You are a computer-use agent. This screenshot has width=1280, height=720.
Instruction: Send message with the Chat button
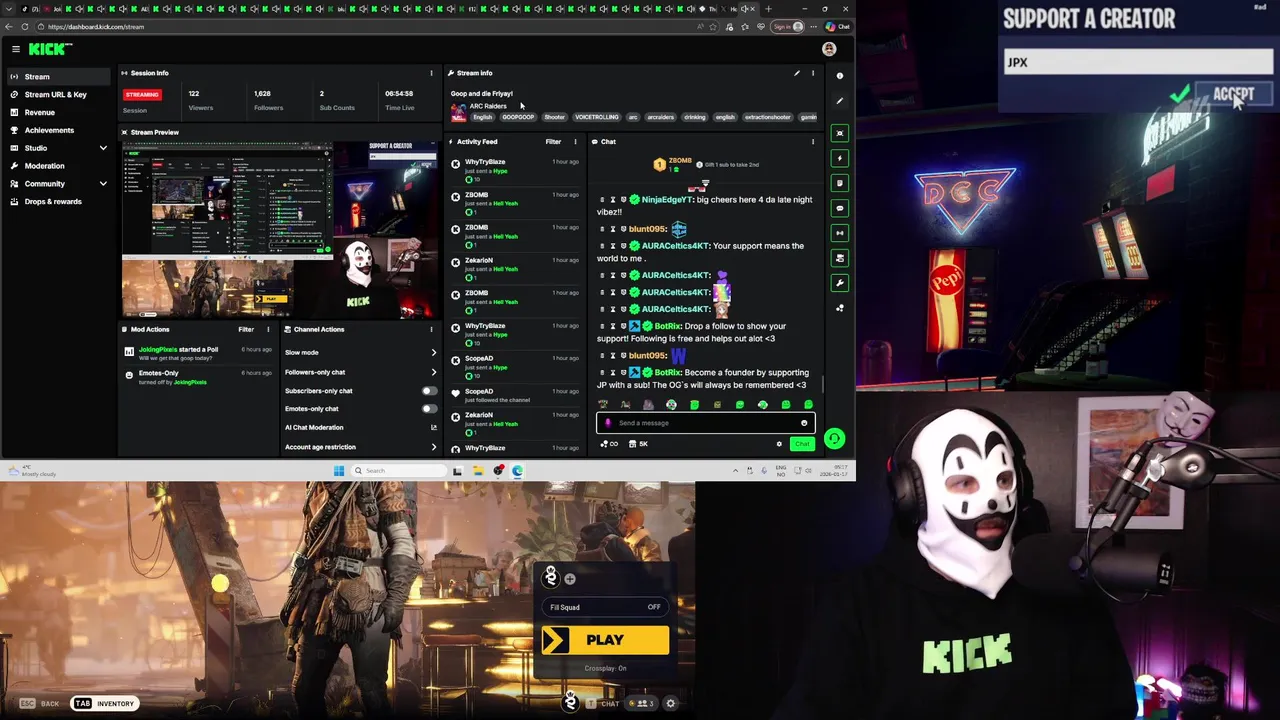click(x=802, y=444)
